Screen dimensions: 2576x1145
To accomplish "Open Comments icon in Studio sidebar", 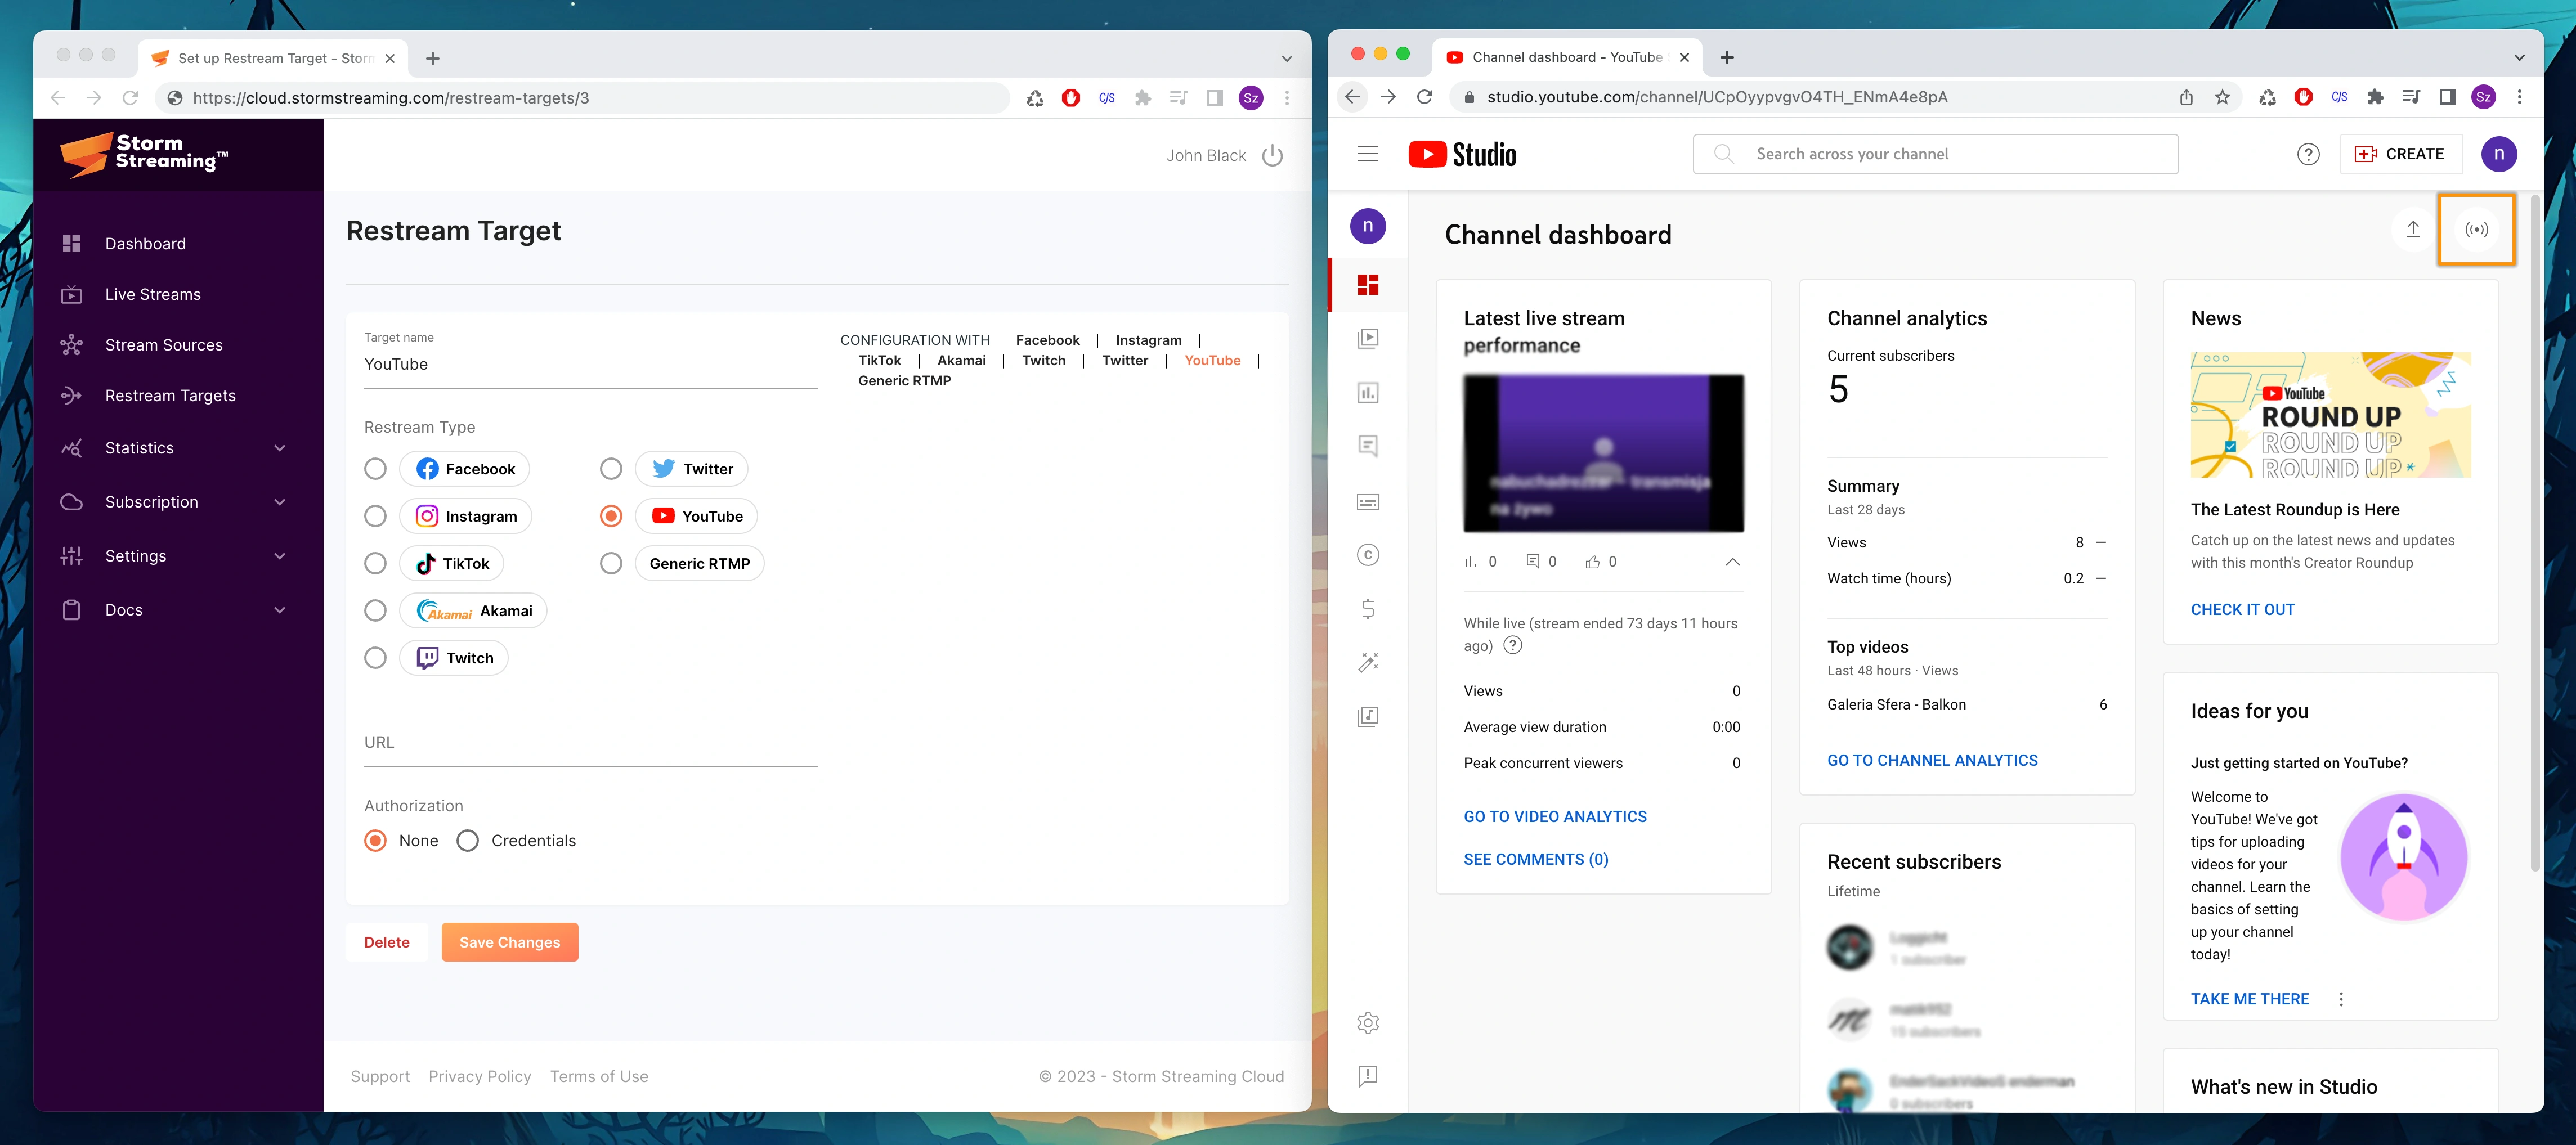I will (1368, 446).
